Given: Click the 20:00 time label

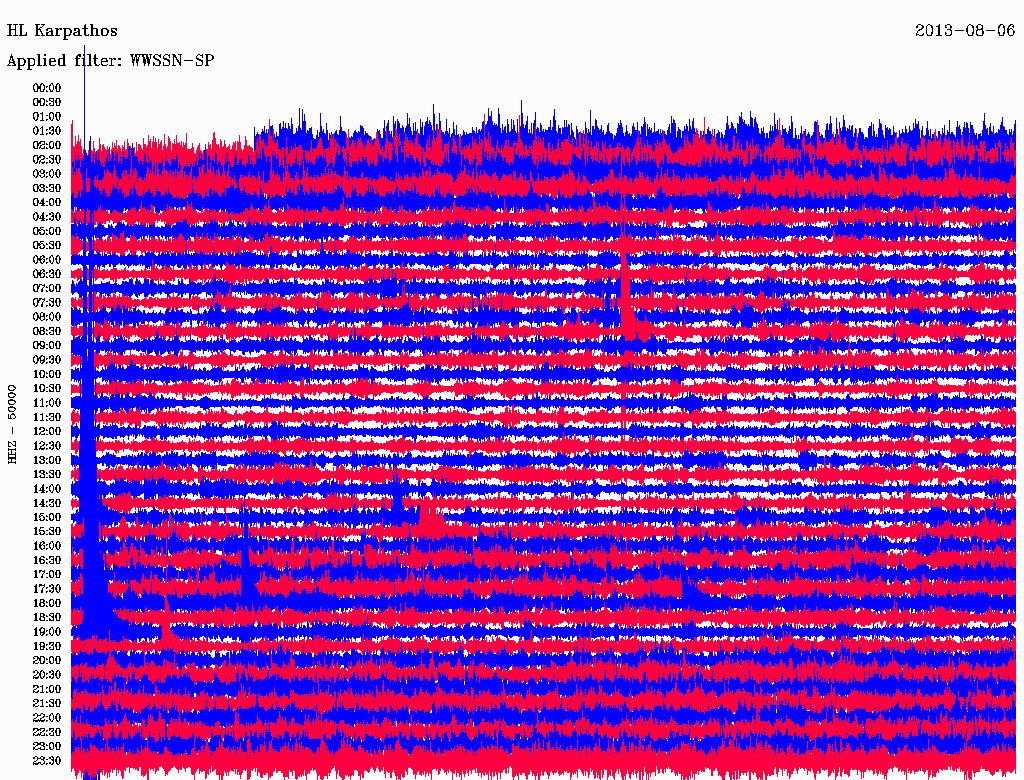Looking at the screenshot, I should (47, 661).
